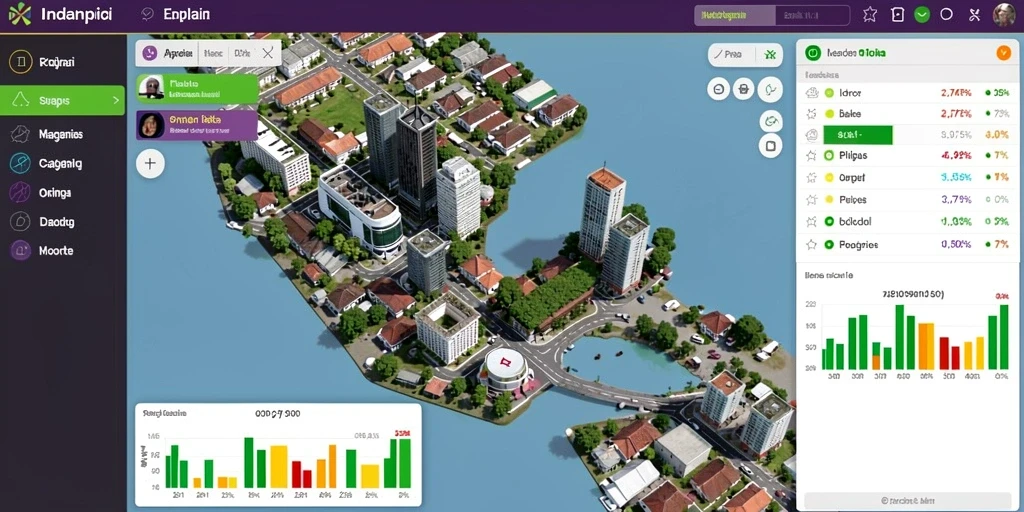Toggle the yellow Peipes status dot

click(x=829, y=200)
